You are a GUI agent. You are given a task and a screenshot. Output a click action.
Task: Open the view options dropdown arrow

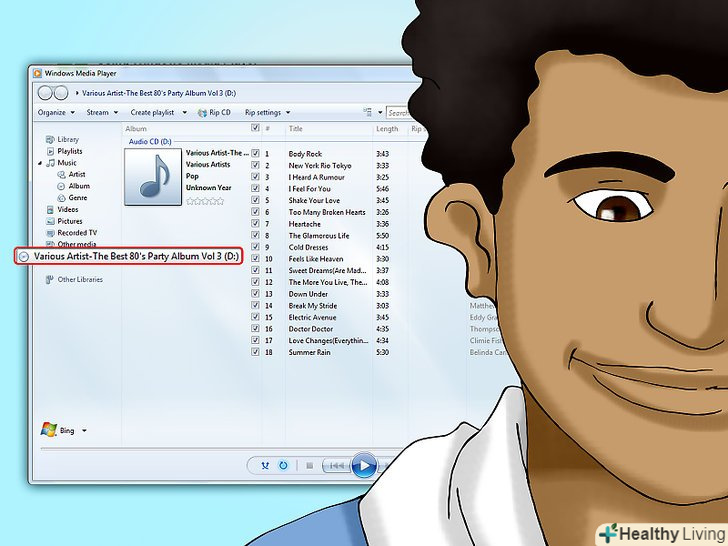(x=380, y=112)
